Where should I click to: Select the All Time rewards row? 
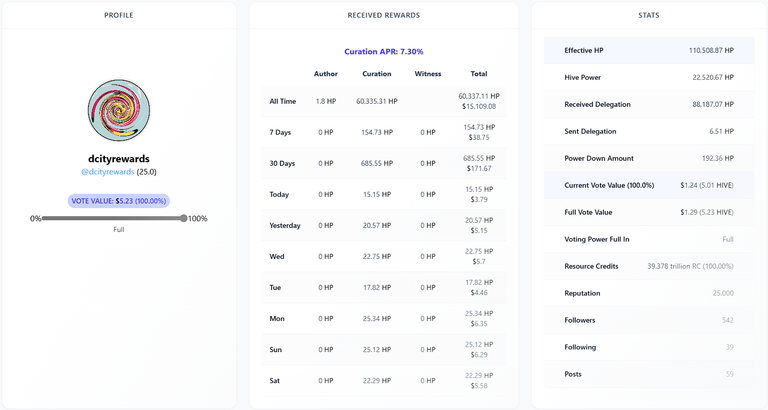[x=384, y=101]
